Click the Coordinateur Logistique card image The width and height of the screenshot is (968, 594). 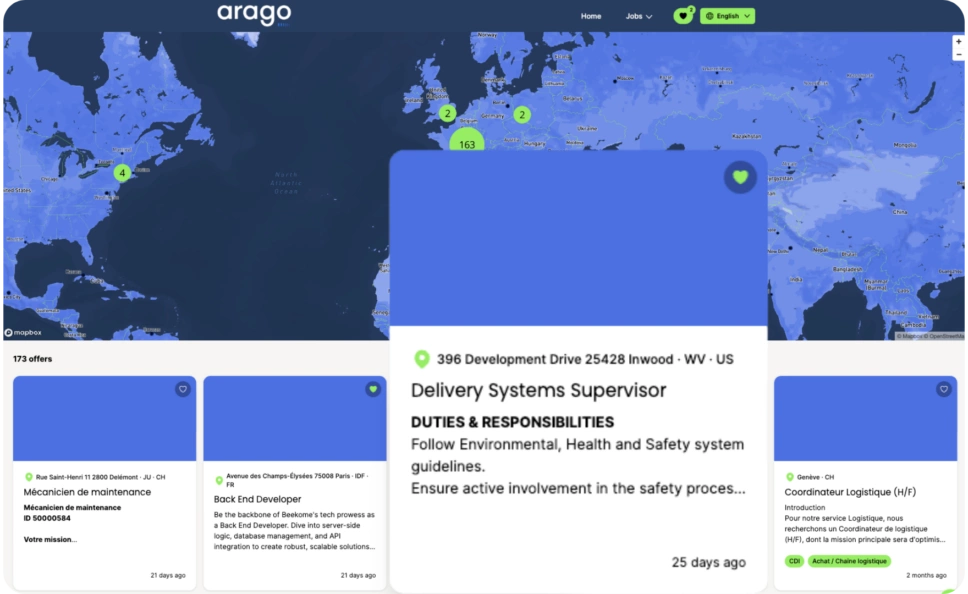pyautogui.click(x=866, y=419)
